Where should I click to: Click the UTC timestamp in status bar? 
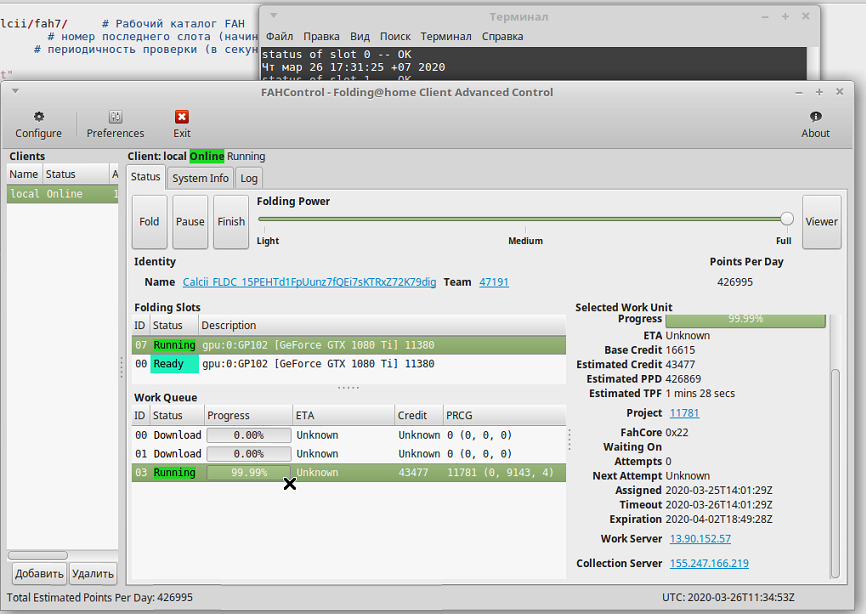click(728, 597)
